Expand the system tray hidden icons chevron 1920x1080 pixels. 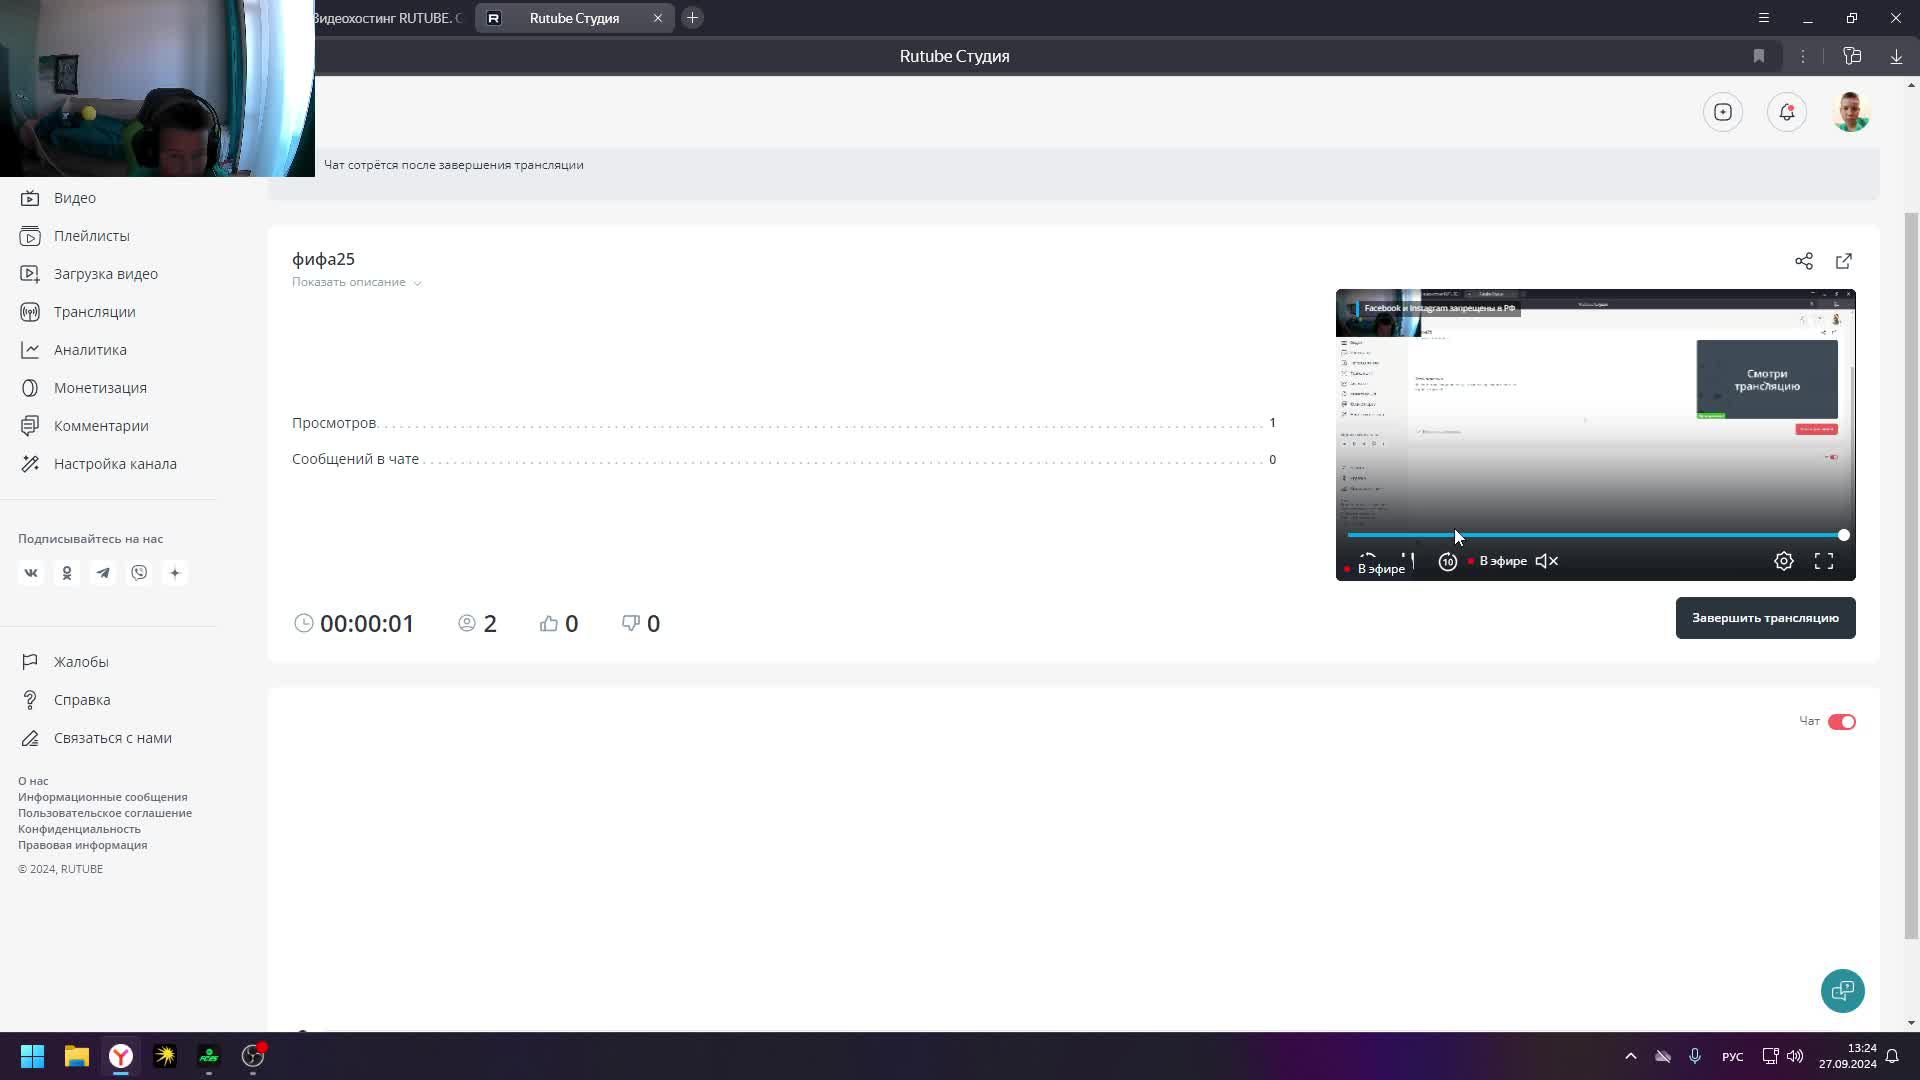[1630, 1056]
